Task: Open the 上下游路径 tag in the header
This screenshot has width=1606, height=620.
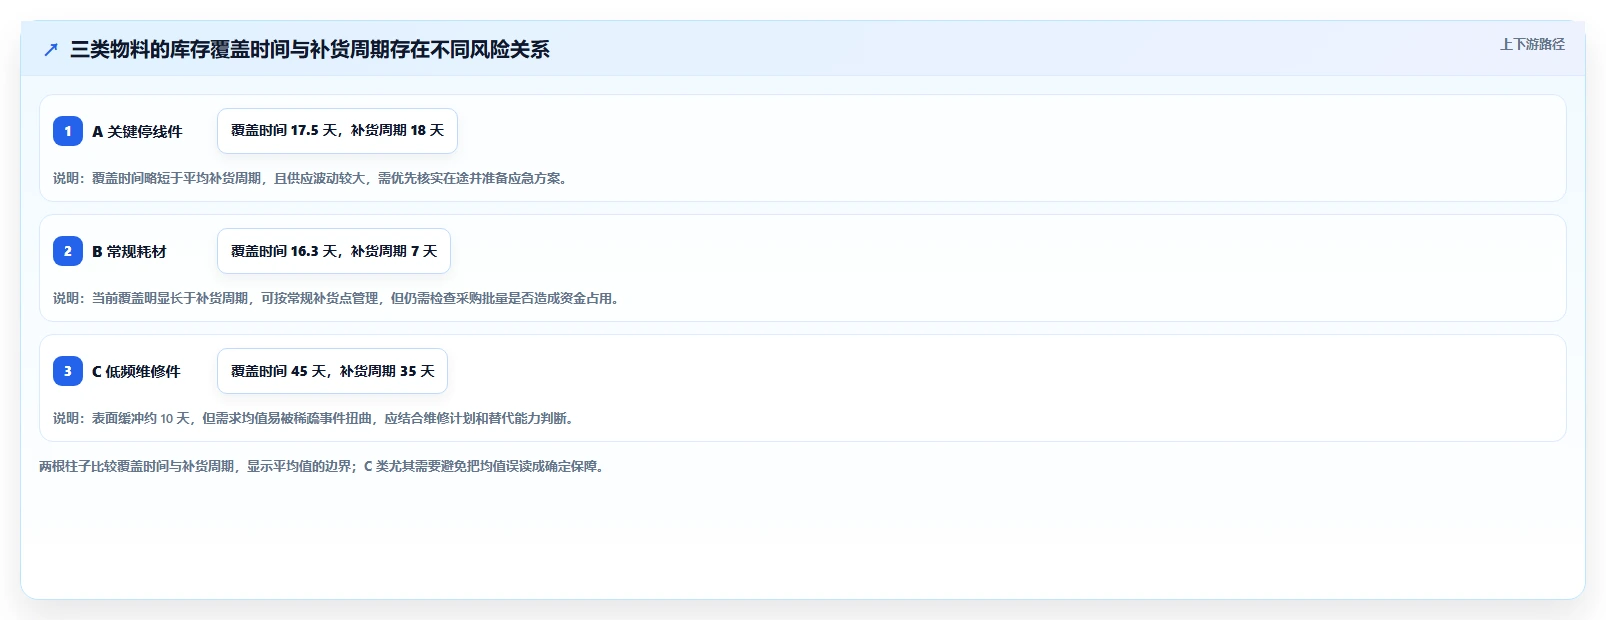Action: (1532, 44)
